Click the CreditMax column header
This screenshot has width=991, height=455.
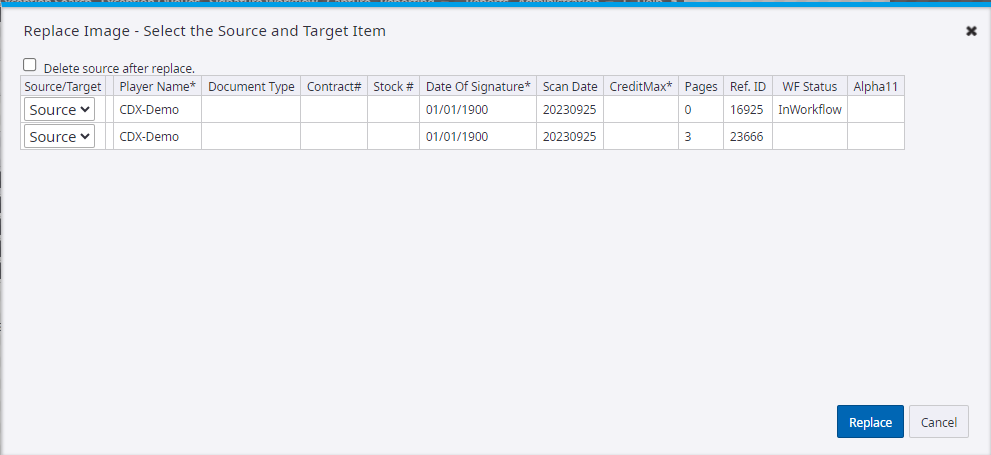click(641, 86)
